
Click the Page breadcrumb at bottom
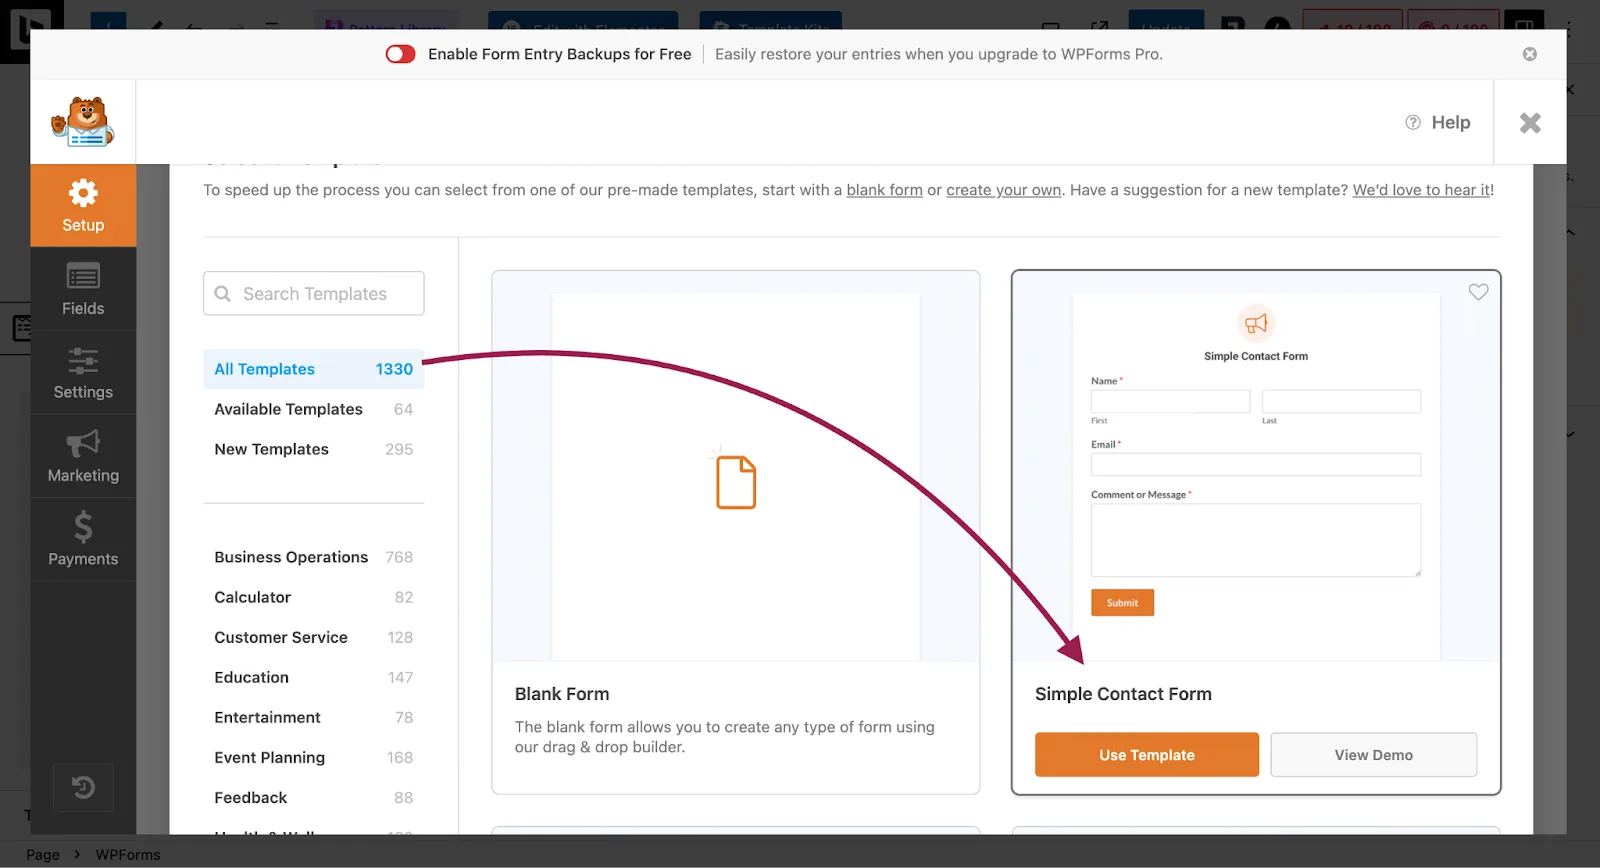(x=43, y=855)
